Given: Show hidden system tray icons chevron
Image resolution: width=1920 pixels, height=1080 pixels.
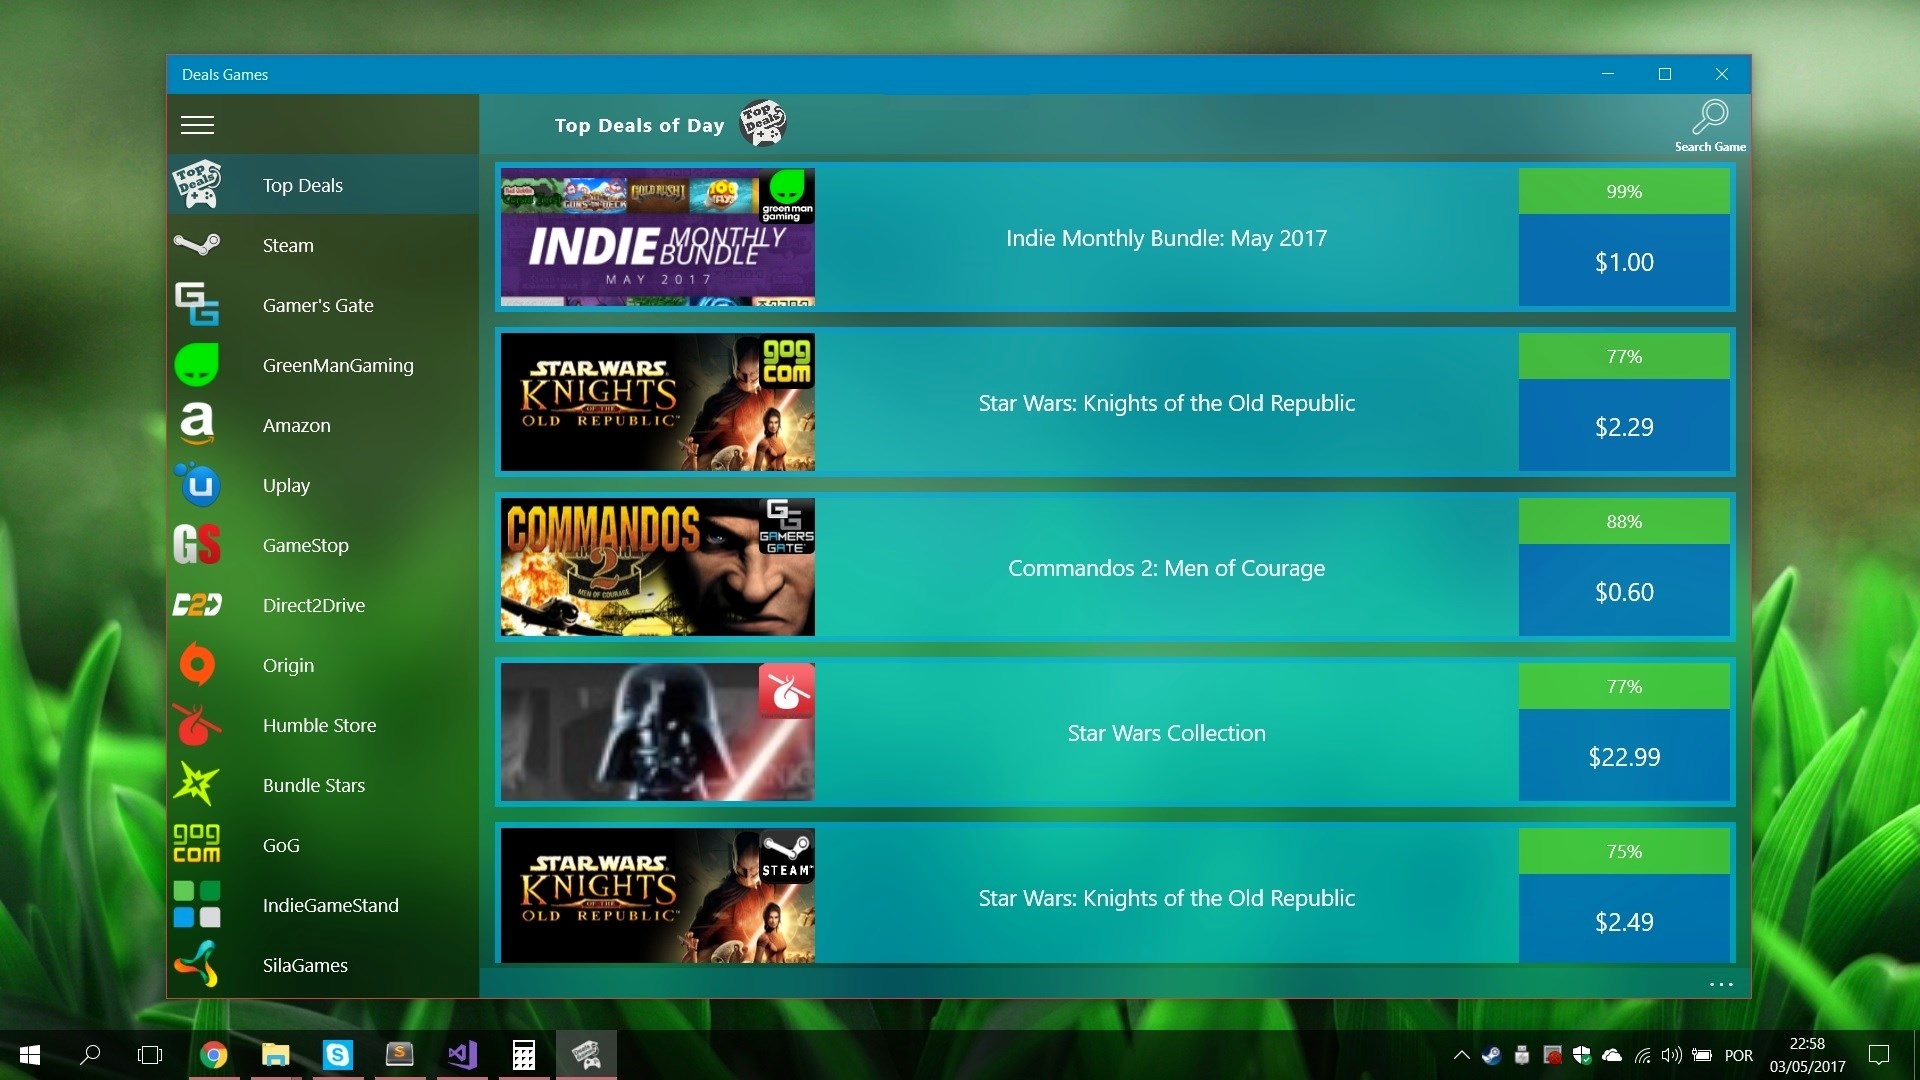Looking at the screenshot, I should click(1461, 1055).
